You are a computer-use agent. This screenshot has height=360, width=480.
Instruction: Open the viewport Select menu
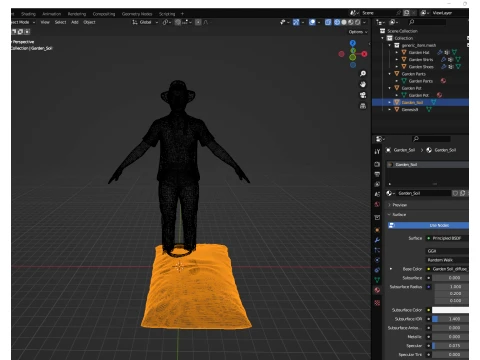pos(60,22)
